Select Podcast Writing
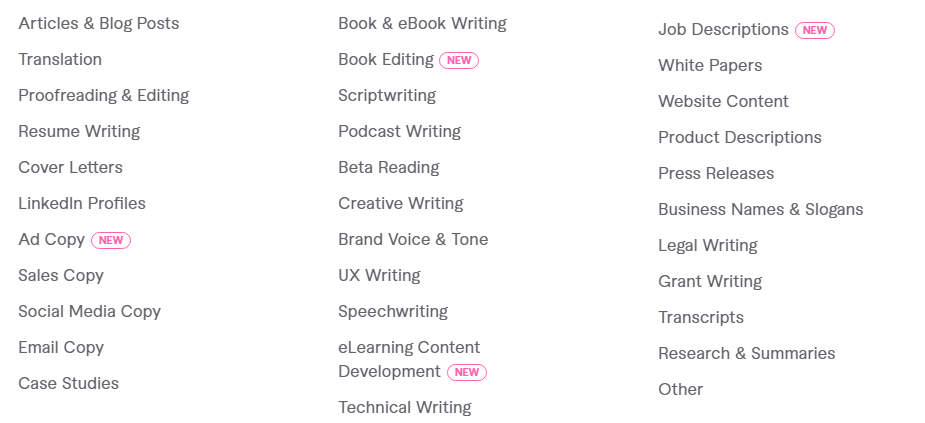Image resolution: width=925 pixels, height=423 pixels. point(399,132)
